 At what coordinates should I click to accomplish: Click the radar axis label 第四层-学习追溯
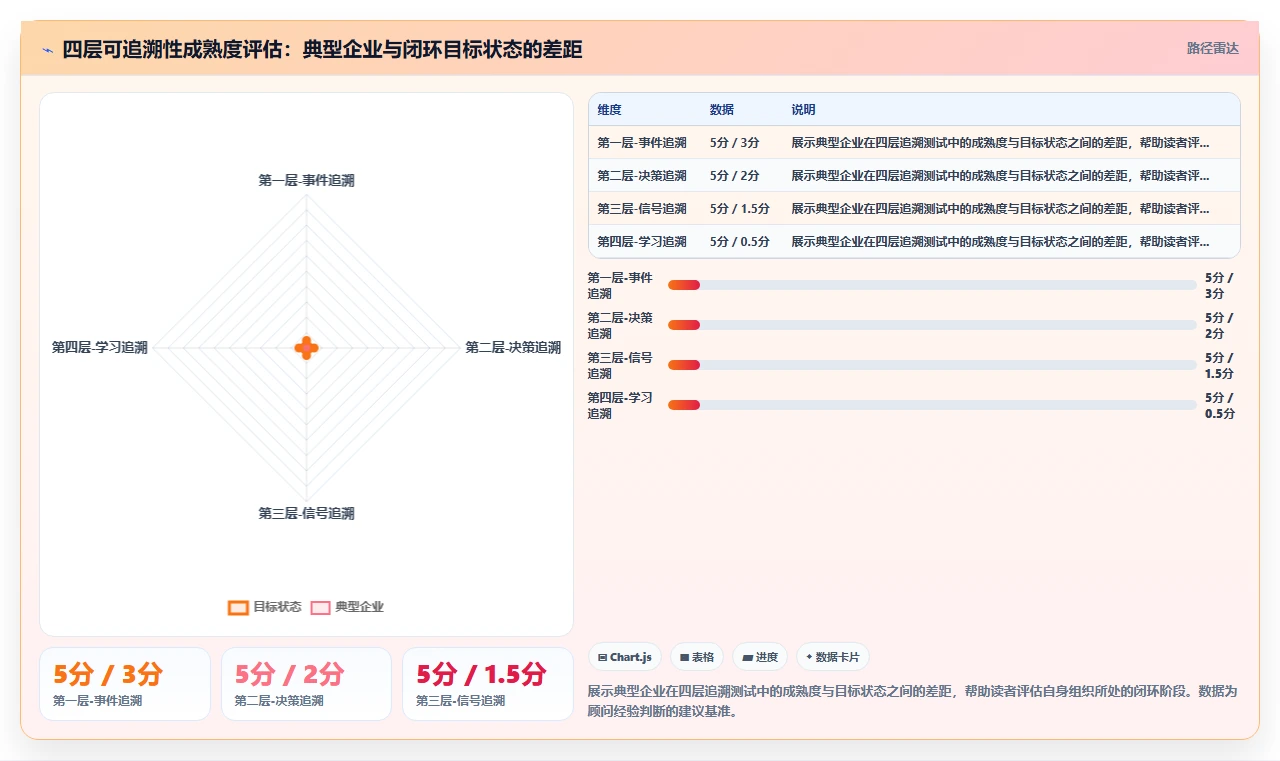100,348
